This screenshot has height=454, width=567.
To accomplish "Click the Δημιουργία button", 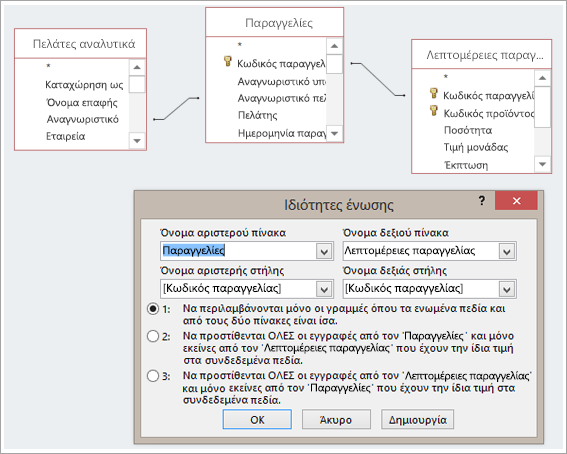I will coord(417,420).
